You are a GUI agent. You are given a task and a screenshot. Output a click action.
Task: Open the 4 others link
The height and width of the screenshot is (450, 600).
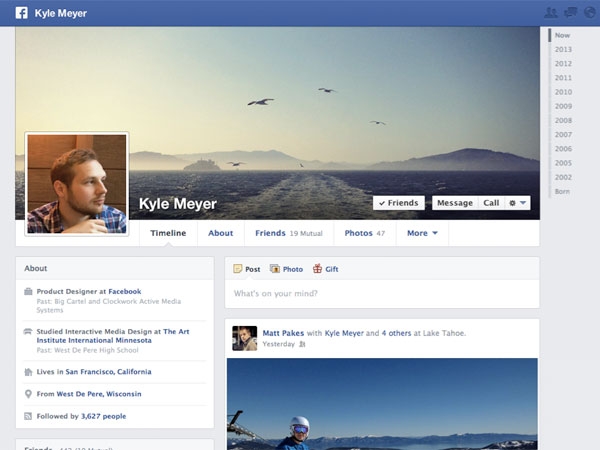coord(396,333)
